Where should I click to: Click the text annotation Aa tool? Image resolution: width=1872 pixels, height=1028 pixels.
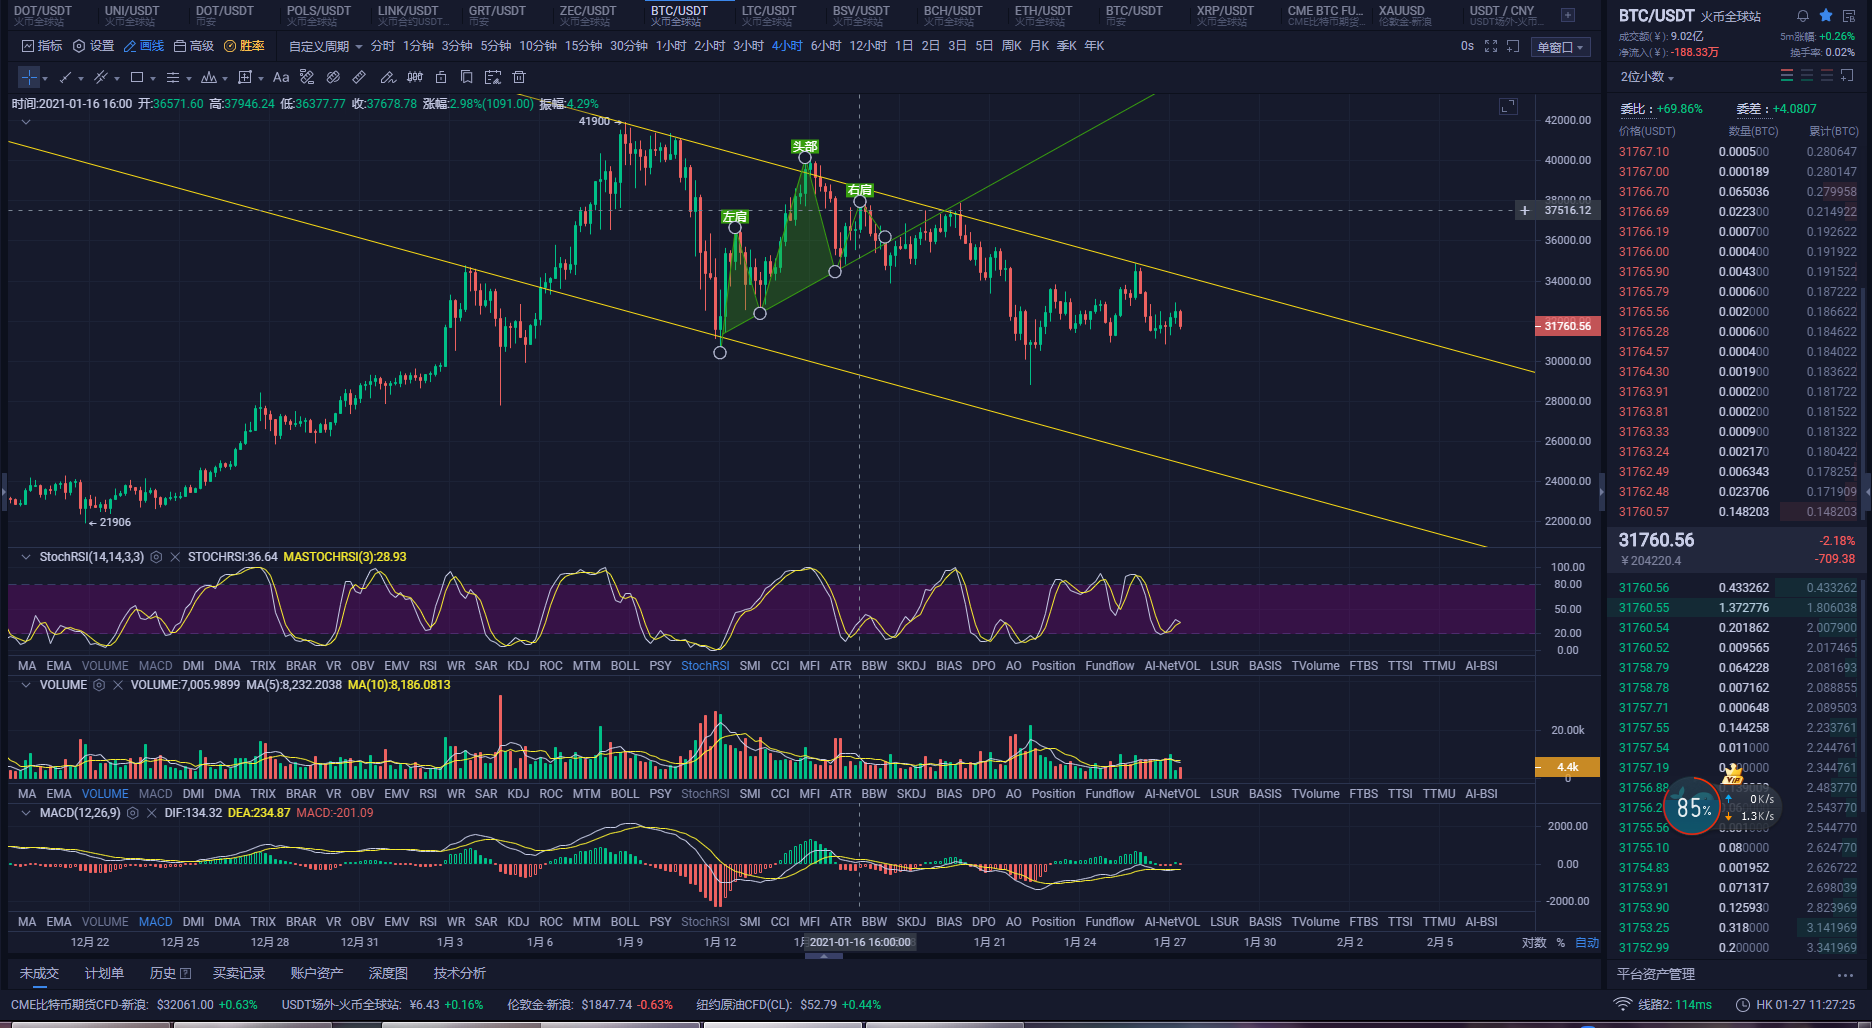click(281, 77)
